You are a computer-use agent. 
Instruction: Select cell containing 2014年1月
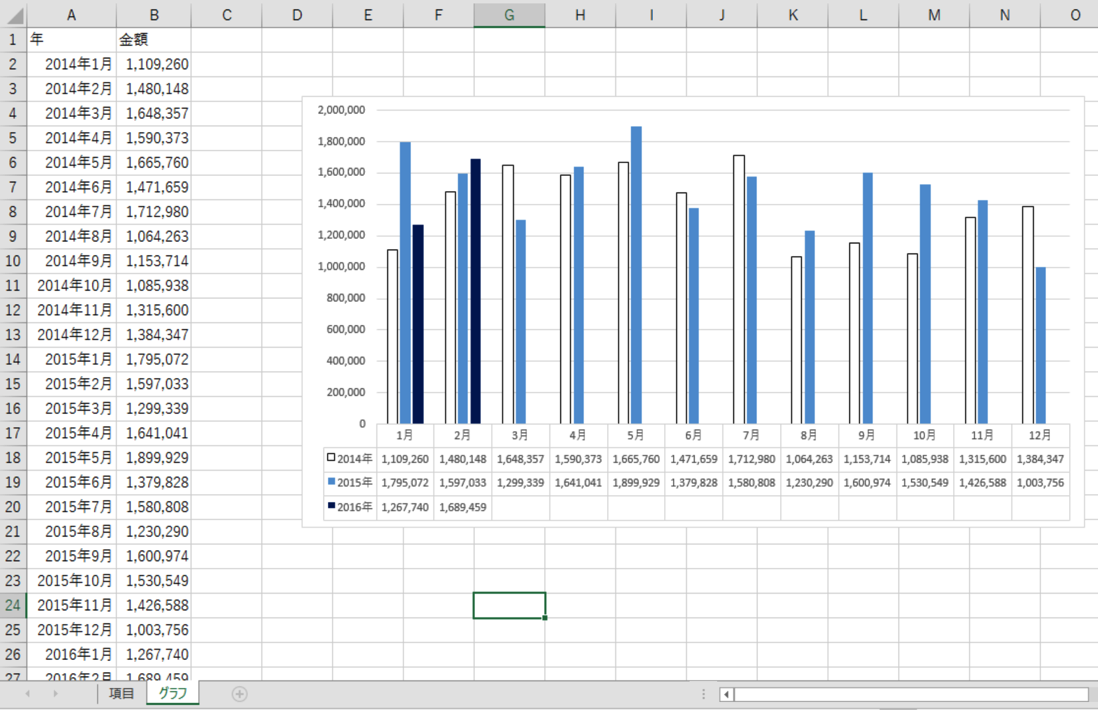pos(71,64)
